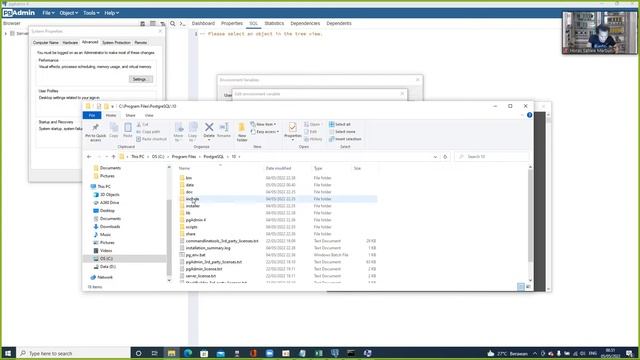Select Computer Name tab in System Properties
640x360 pixels.
(46, 42)
